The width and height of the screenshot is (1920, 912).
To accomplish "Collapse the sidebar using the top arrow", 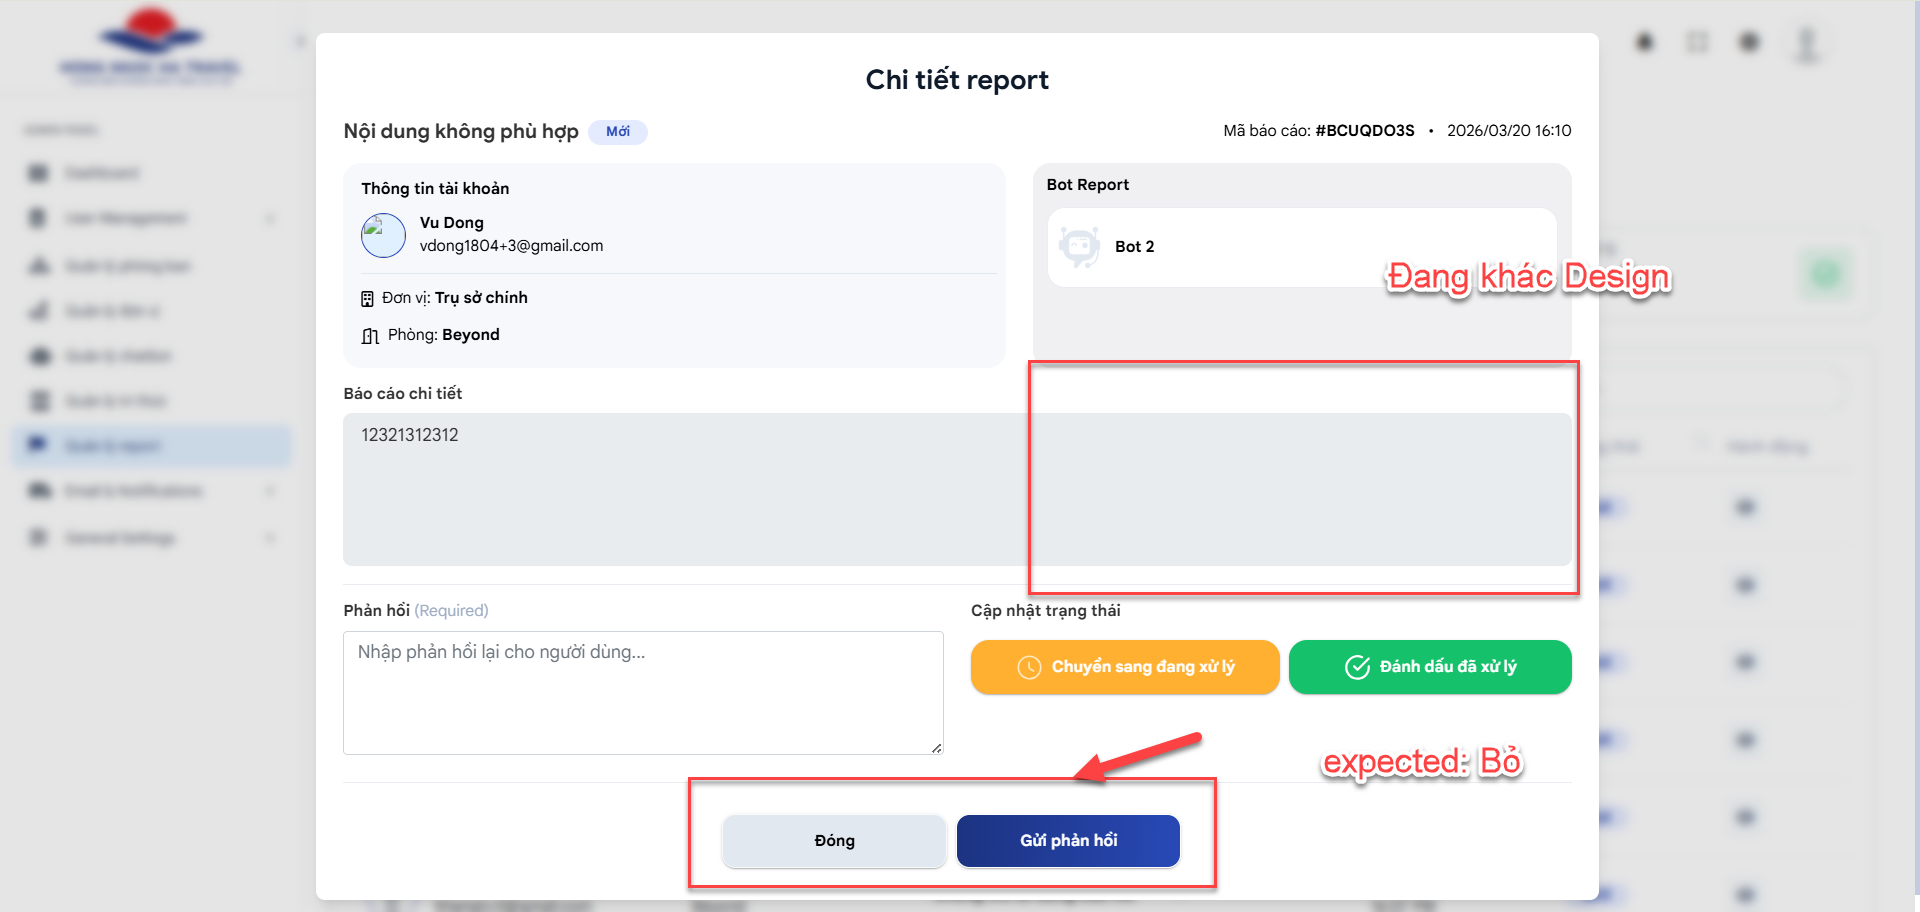I will coord(299,41).
